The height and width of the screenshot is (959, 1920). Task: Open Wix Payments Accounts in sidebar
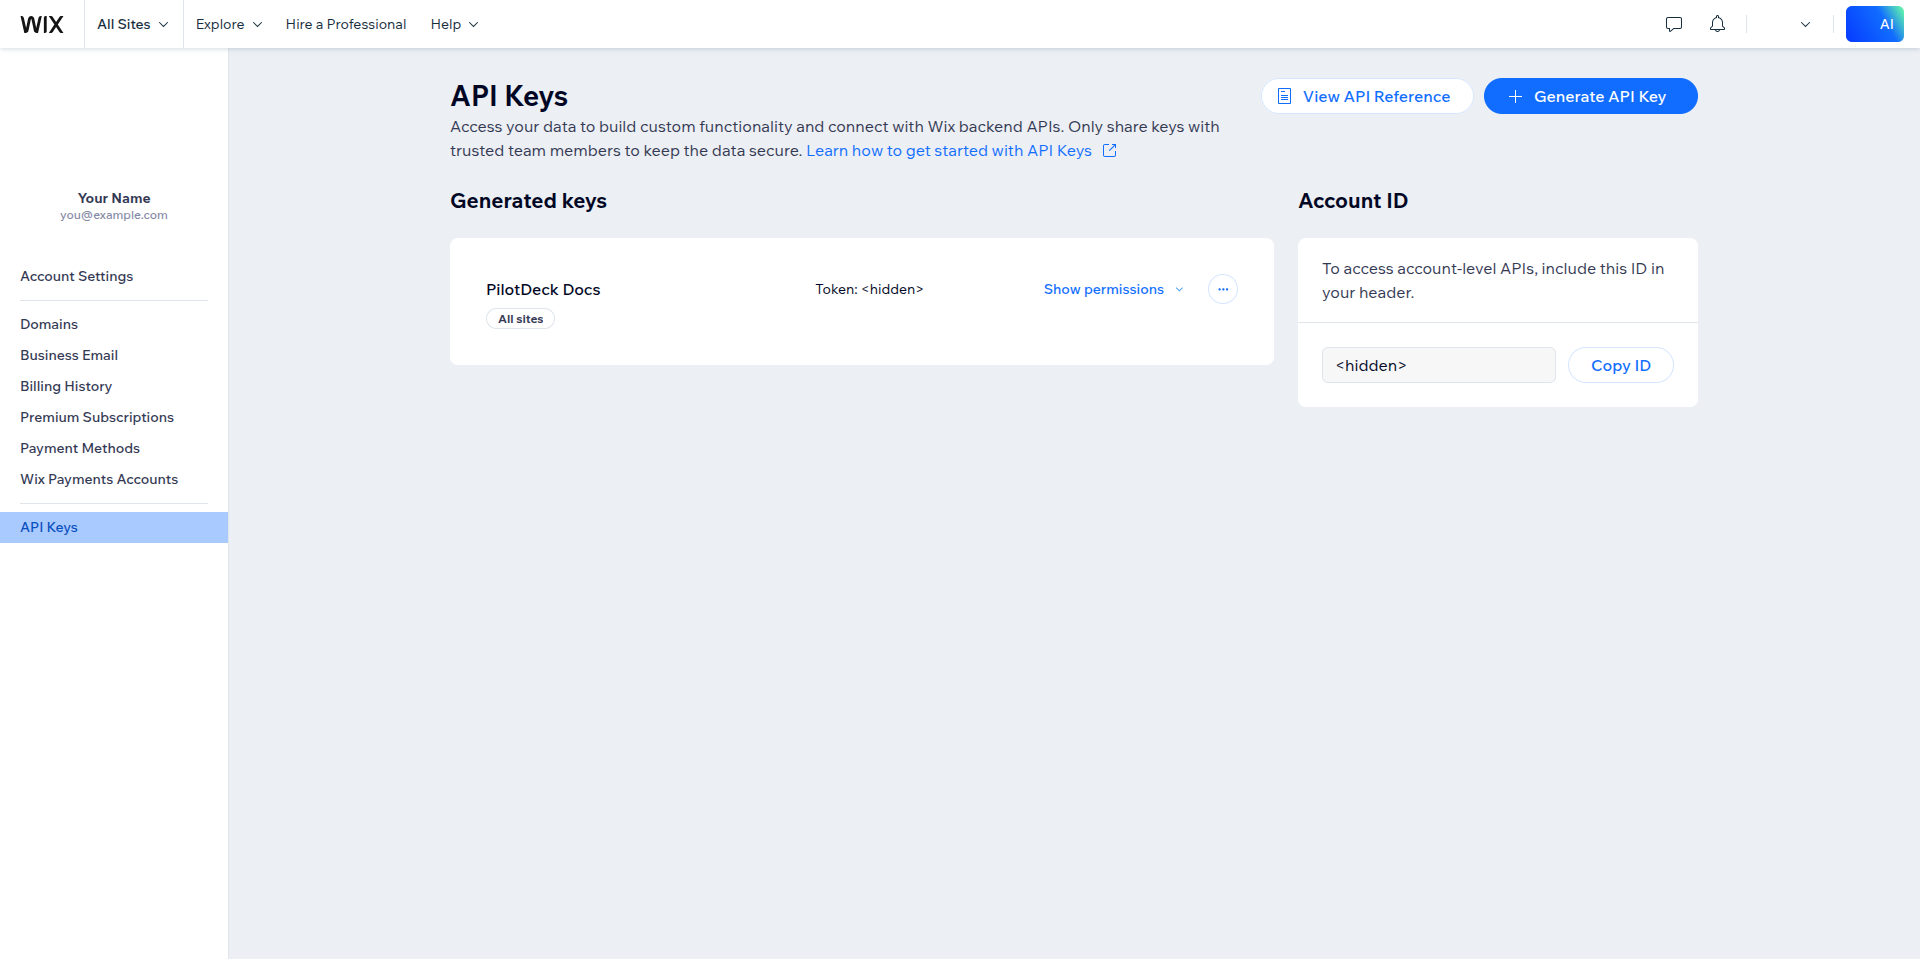pyautogui.click(x=99, y=479)
